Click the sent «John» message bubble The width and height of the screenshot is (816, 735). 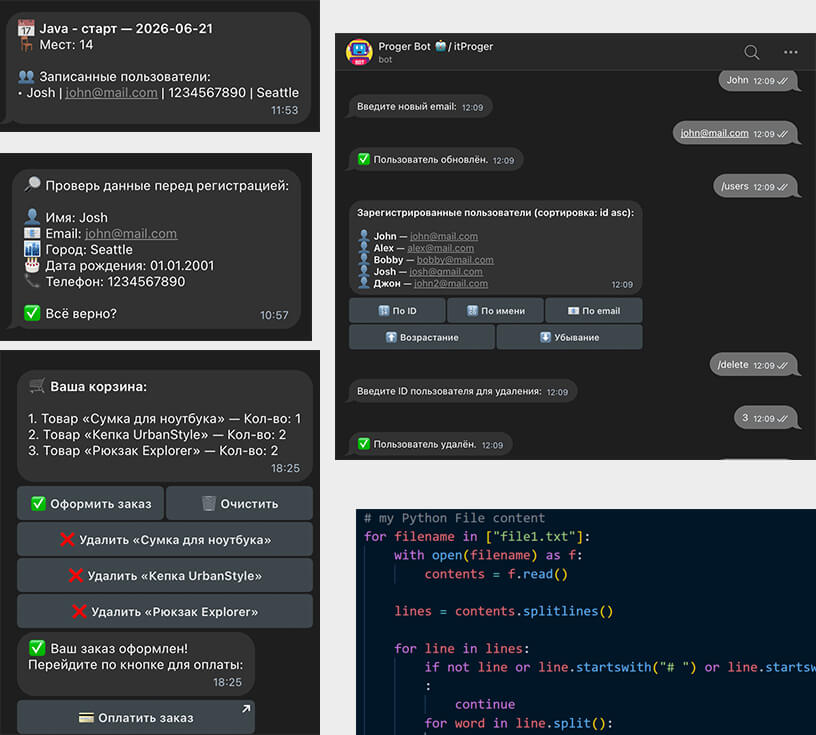(x=758, y=81)
